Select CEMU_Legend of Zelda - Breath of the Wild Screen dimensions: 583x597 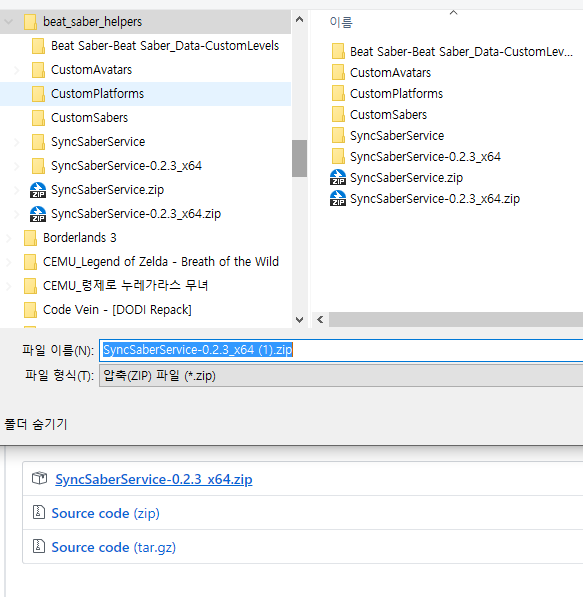click(161, 262)
